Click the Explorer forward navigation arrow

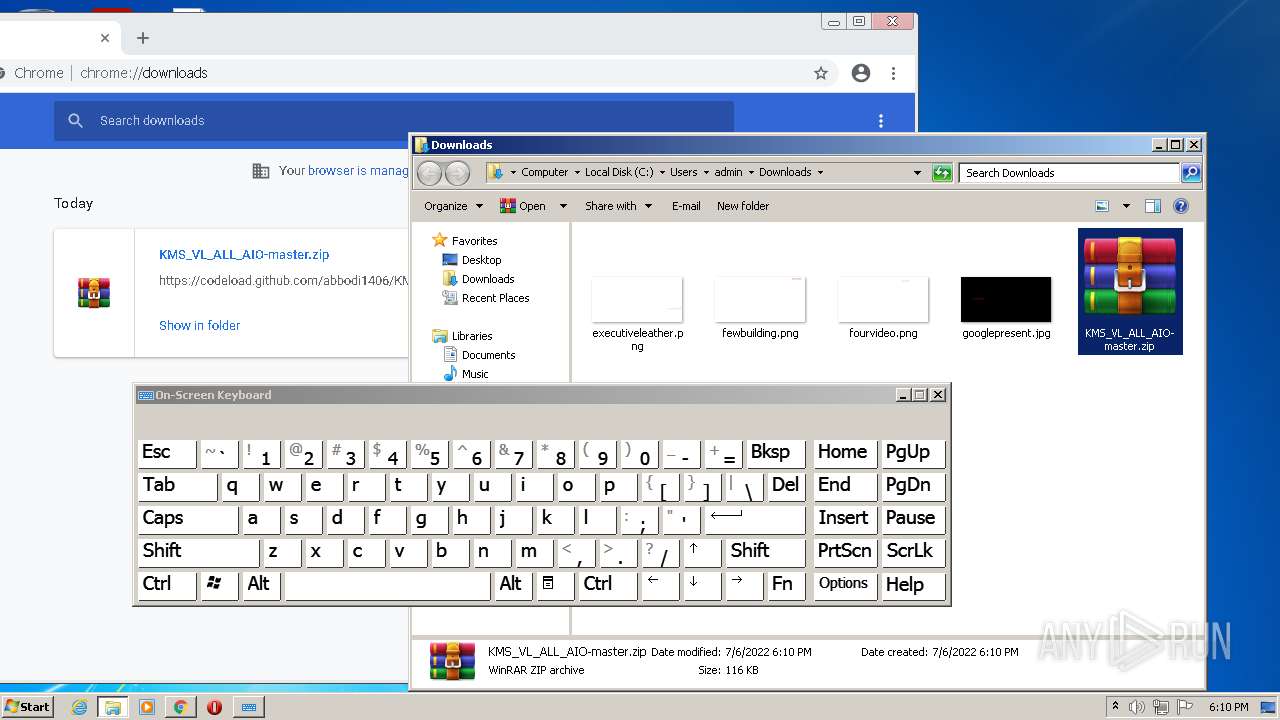pos(457,173)
